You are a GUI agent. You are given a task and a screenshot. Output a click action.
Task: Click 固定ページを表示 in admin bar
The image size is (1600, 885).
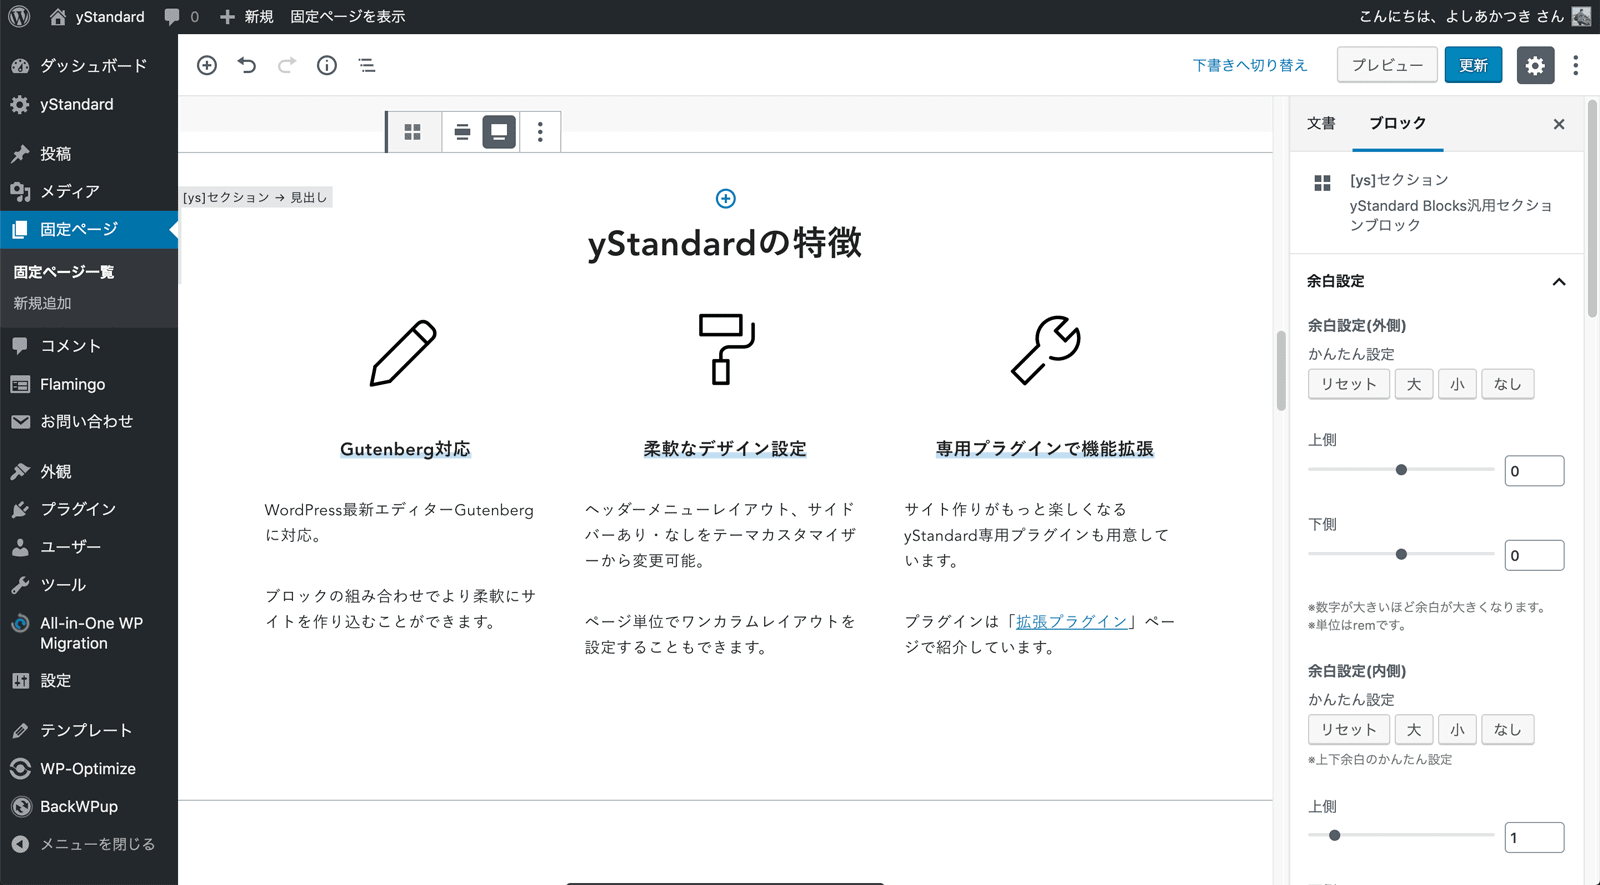coord(348,17)
